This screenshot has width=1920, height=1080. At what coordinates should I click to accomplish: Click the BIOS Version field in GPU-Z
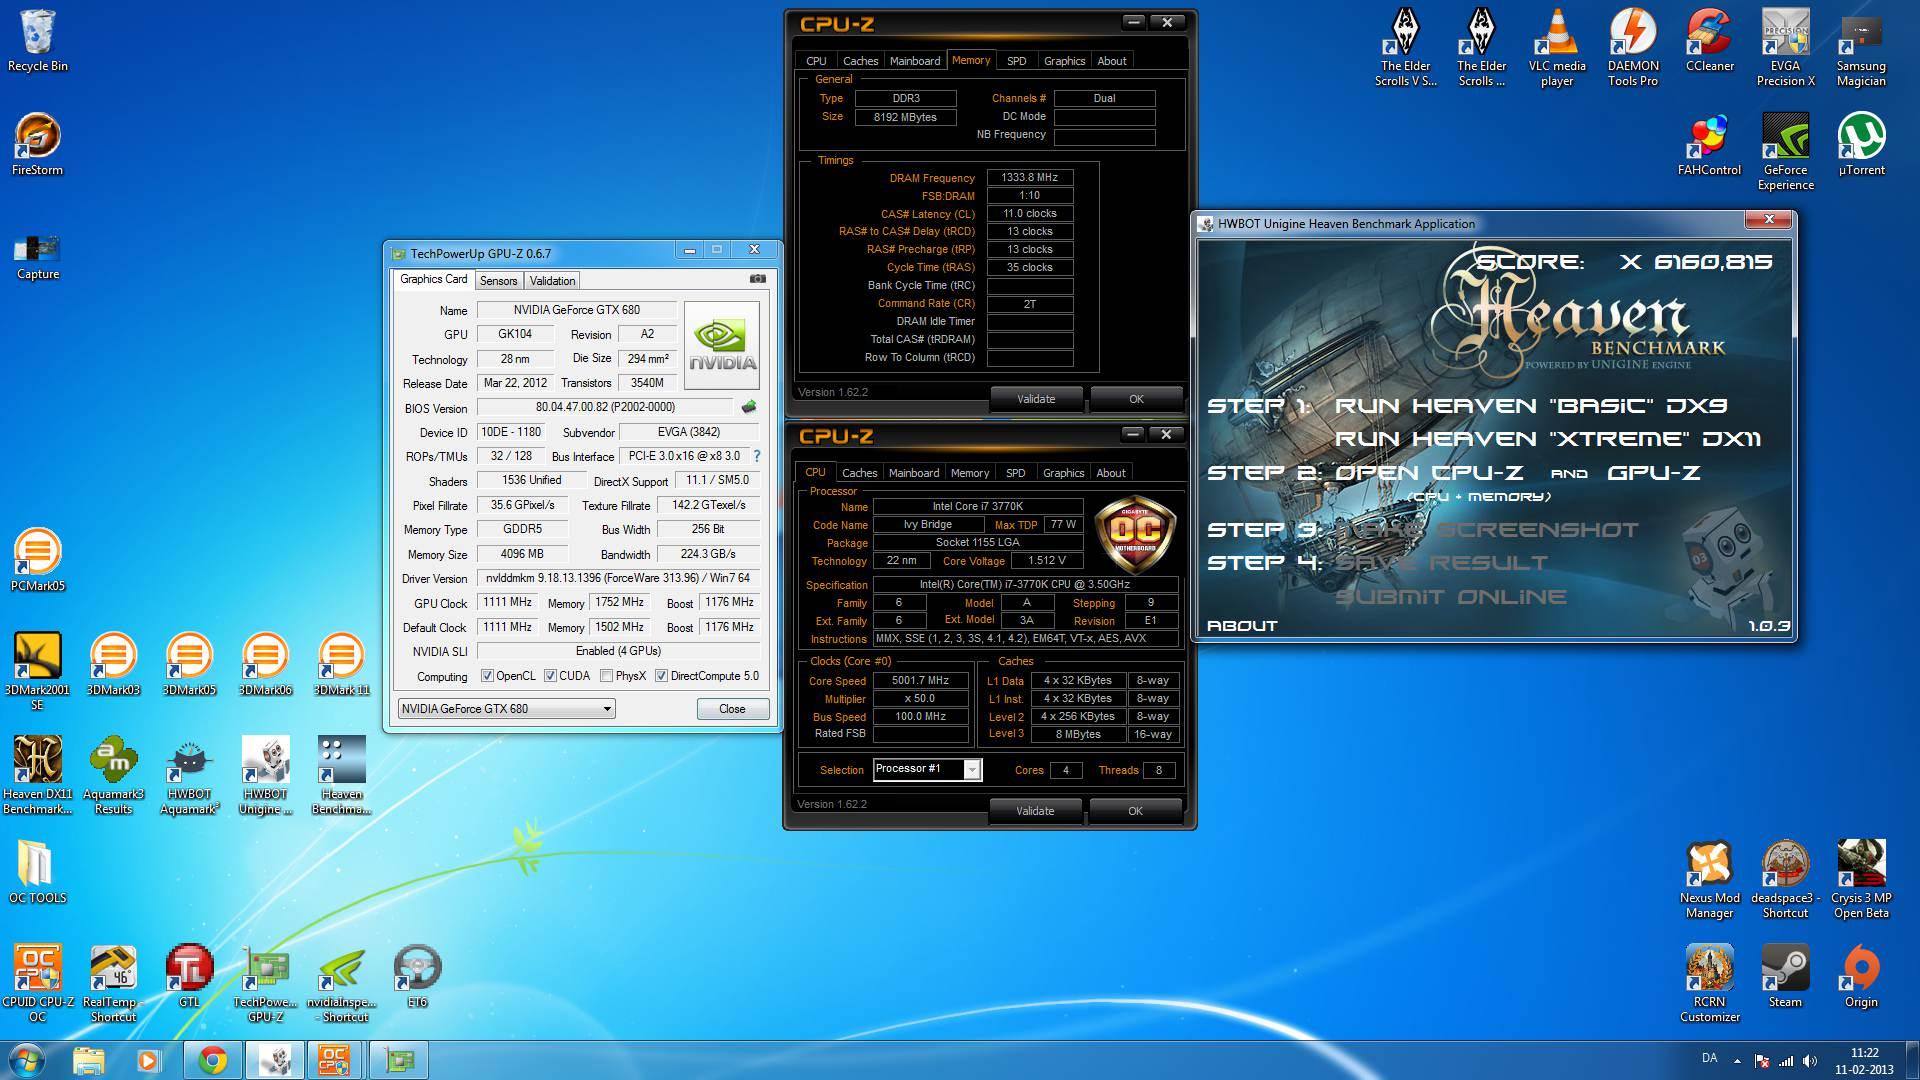[605, 407]
